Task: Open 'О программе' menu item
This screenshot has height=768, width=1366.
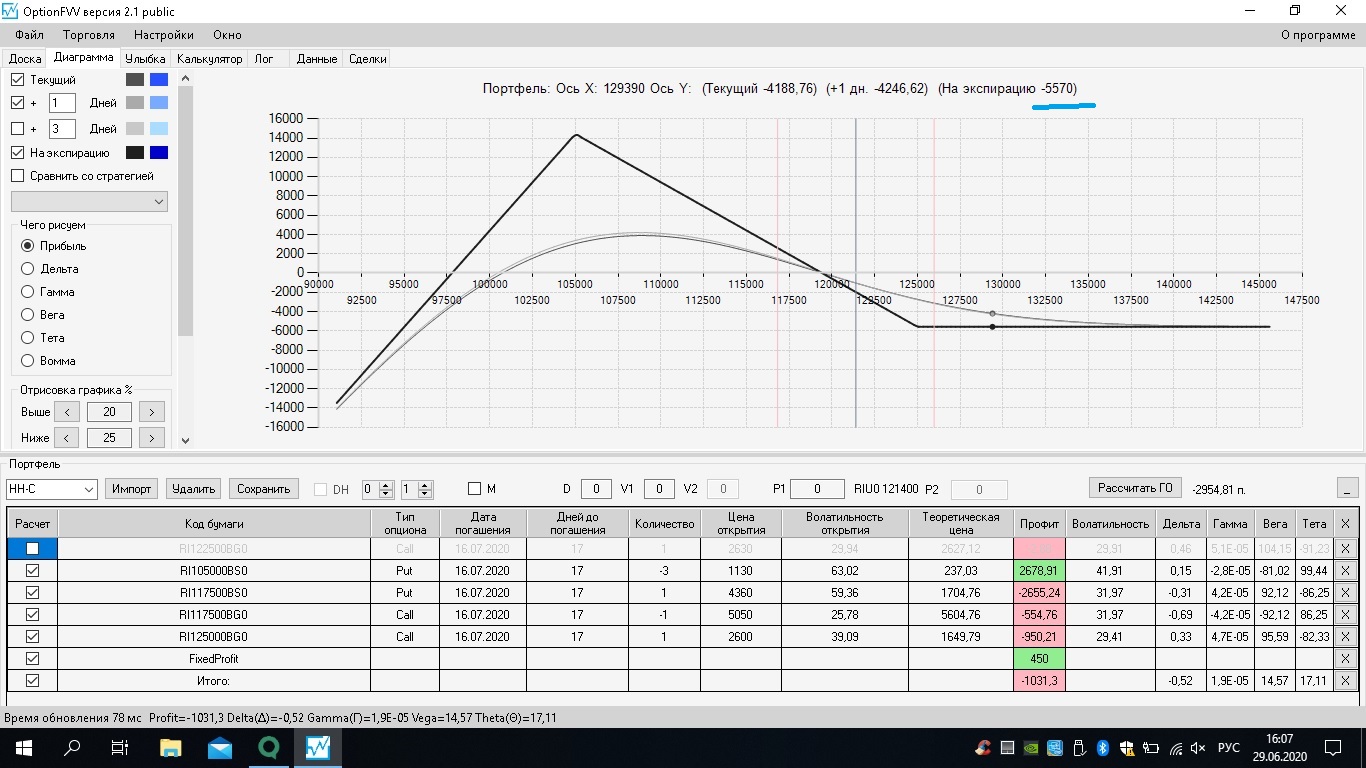Action: [x=1318, y=35]
